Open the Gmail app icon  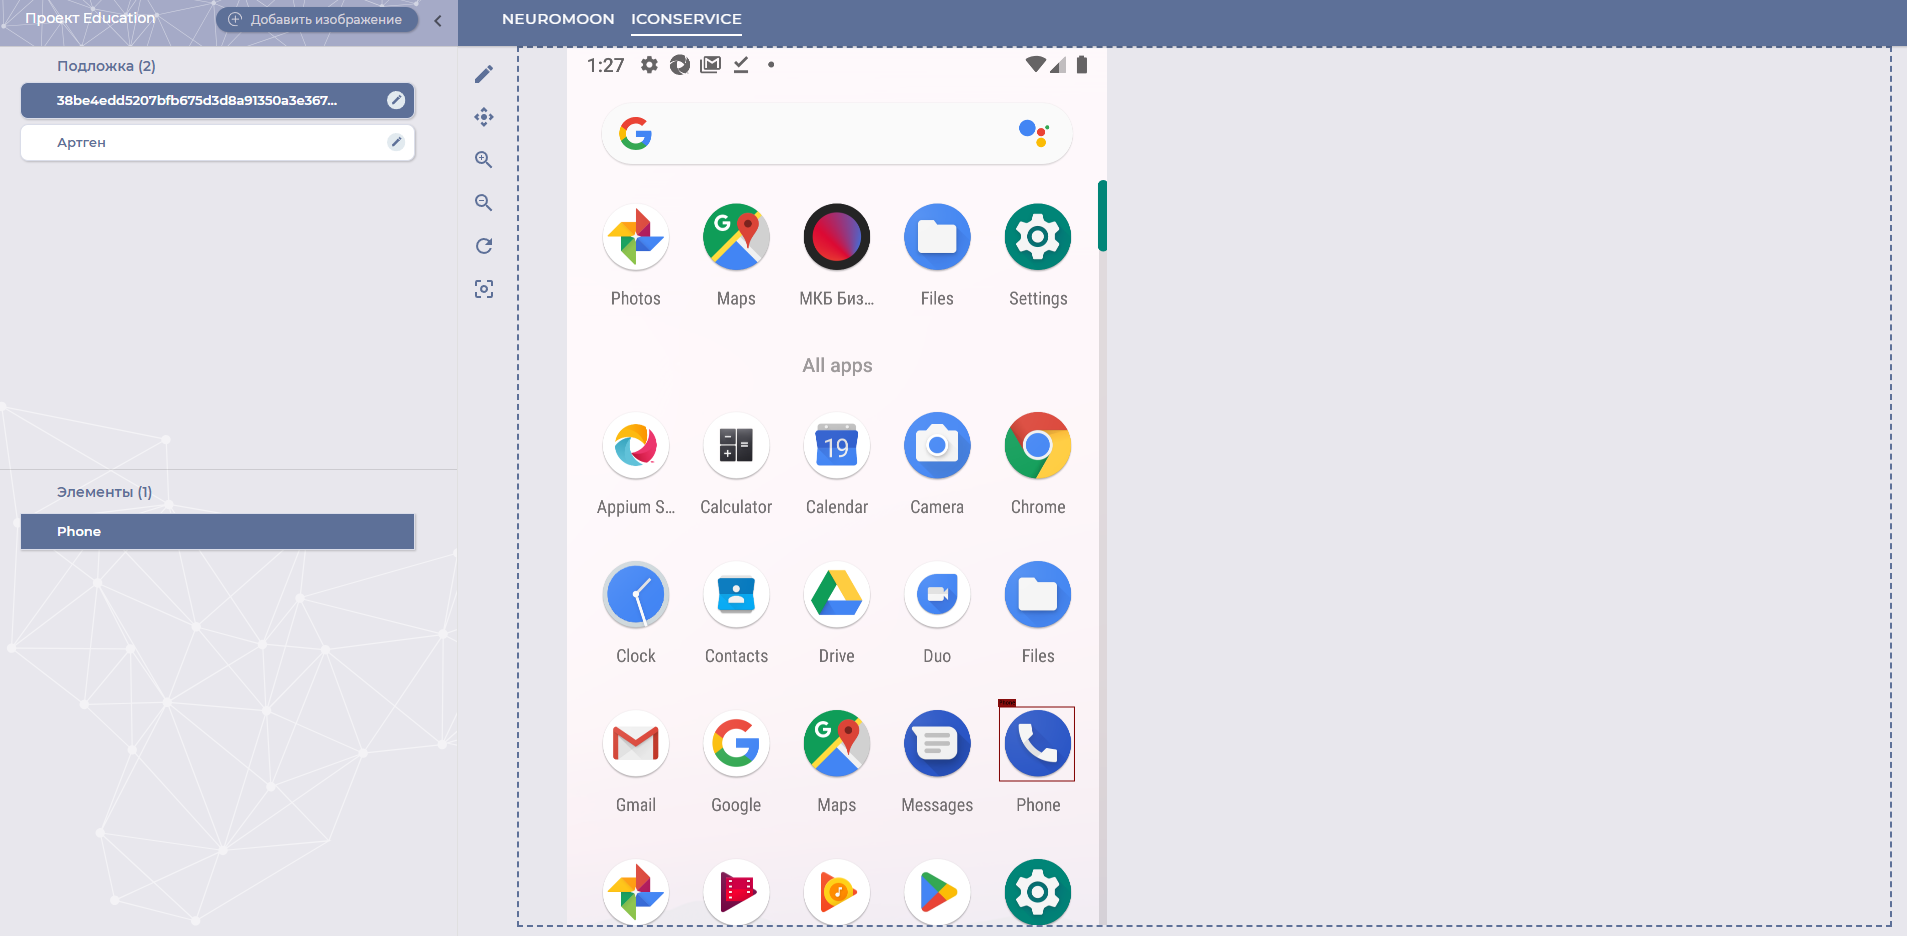pyautogui.click(x=636, y=744)
